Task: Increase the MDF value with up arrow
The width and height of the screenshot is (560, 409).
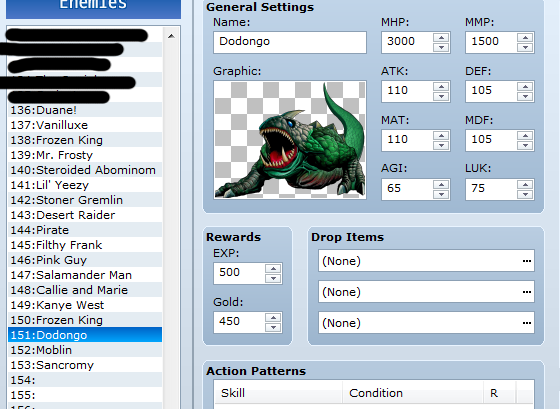Action: (x=525, y=136)
